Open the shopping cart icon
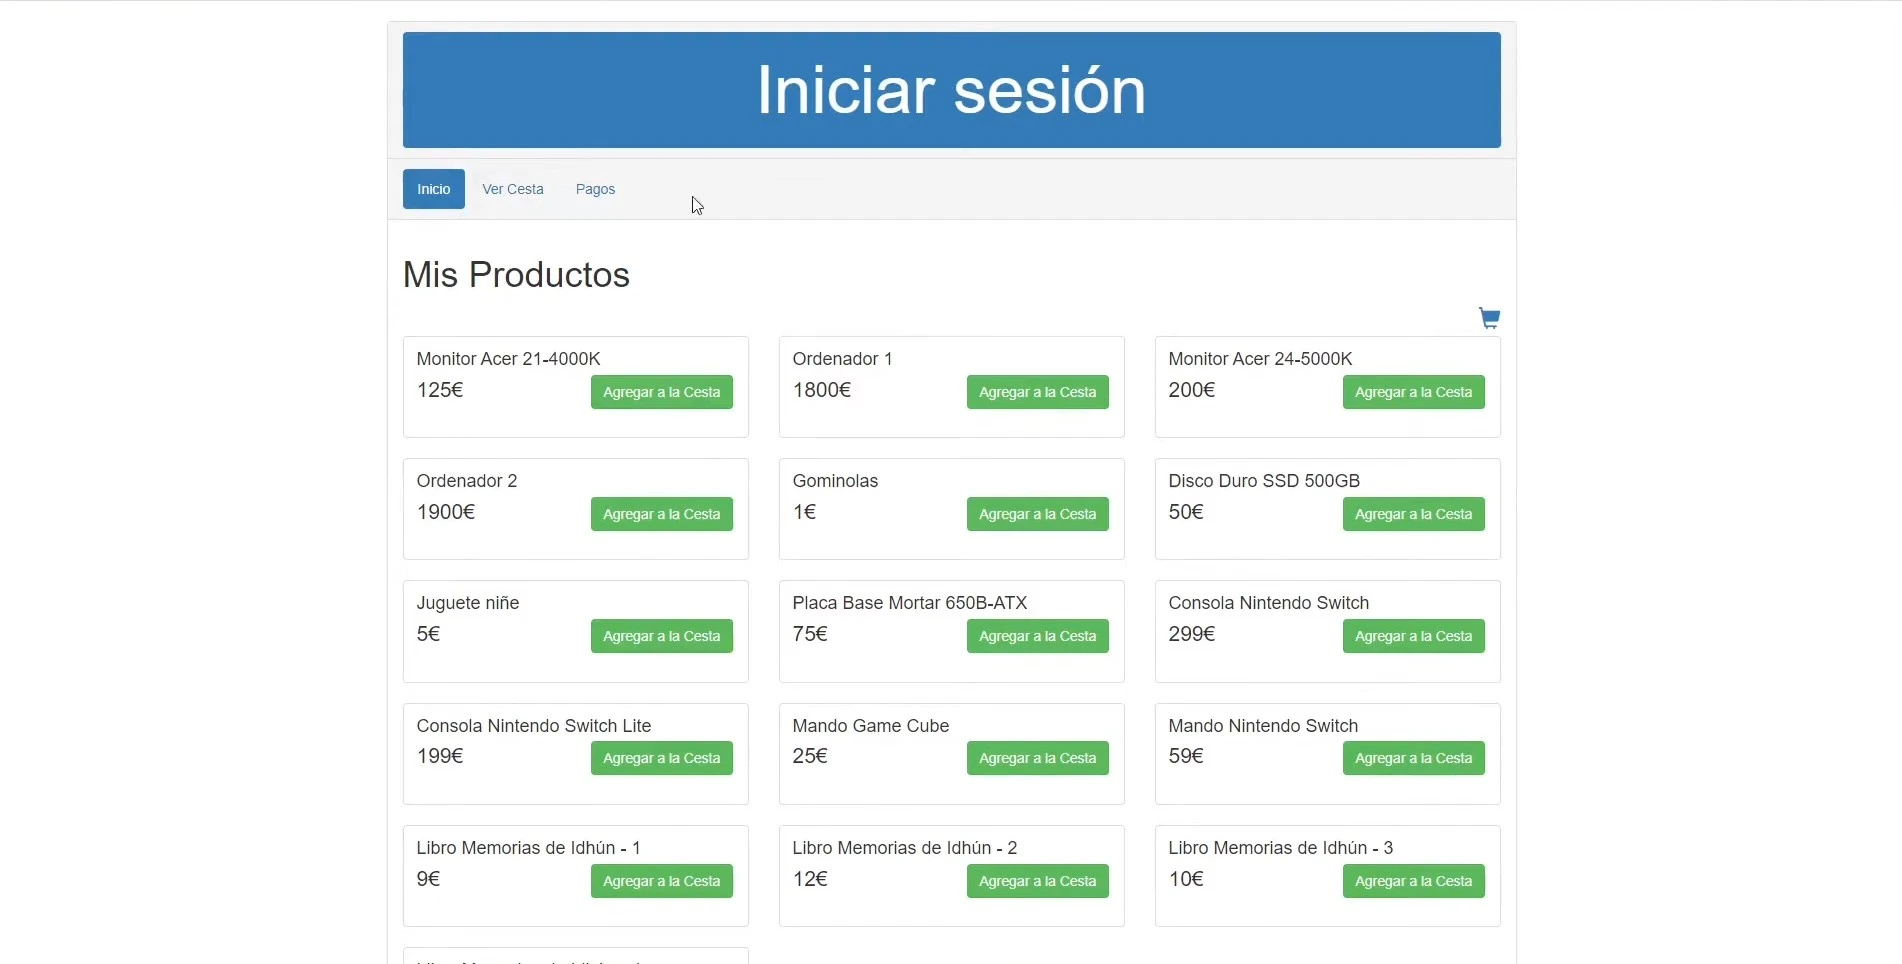Screen dimensions: 1902x964 point(1489,318)
